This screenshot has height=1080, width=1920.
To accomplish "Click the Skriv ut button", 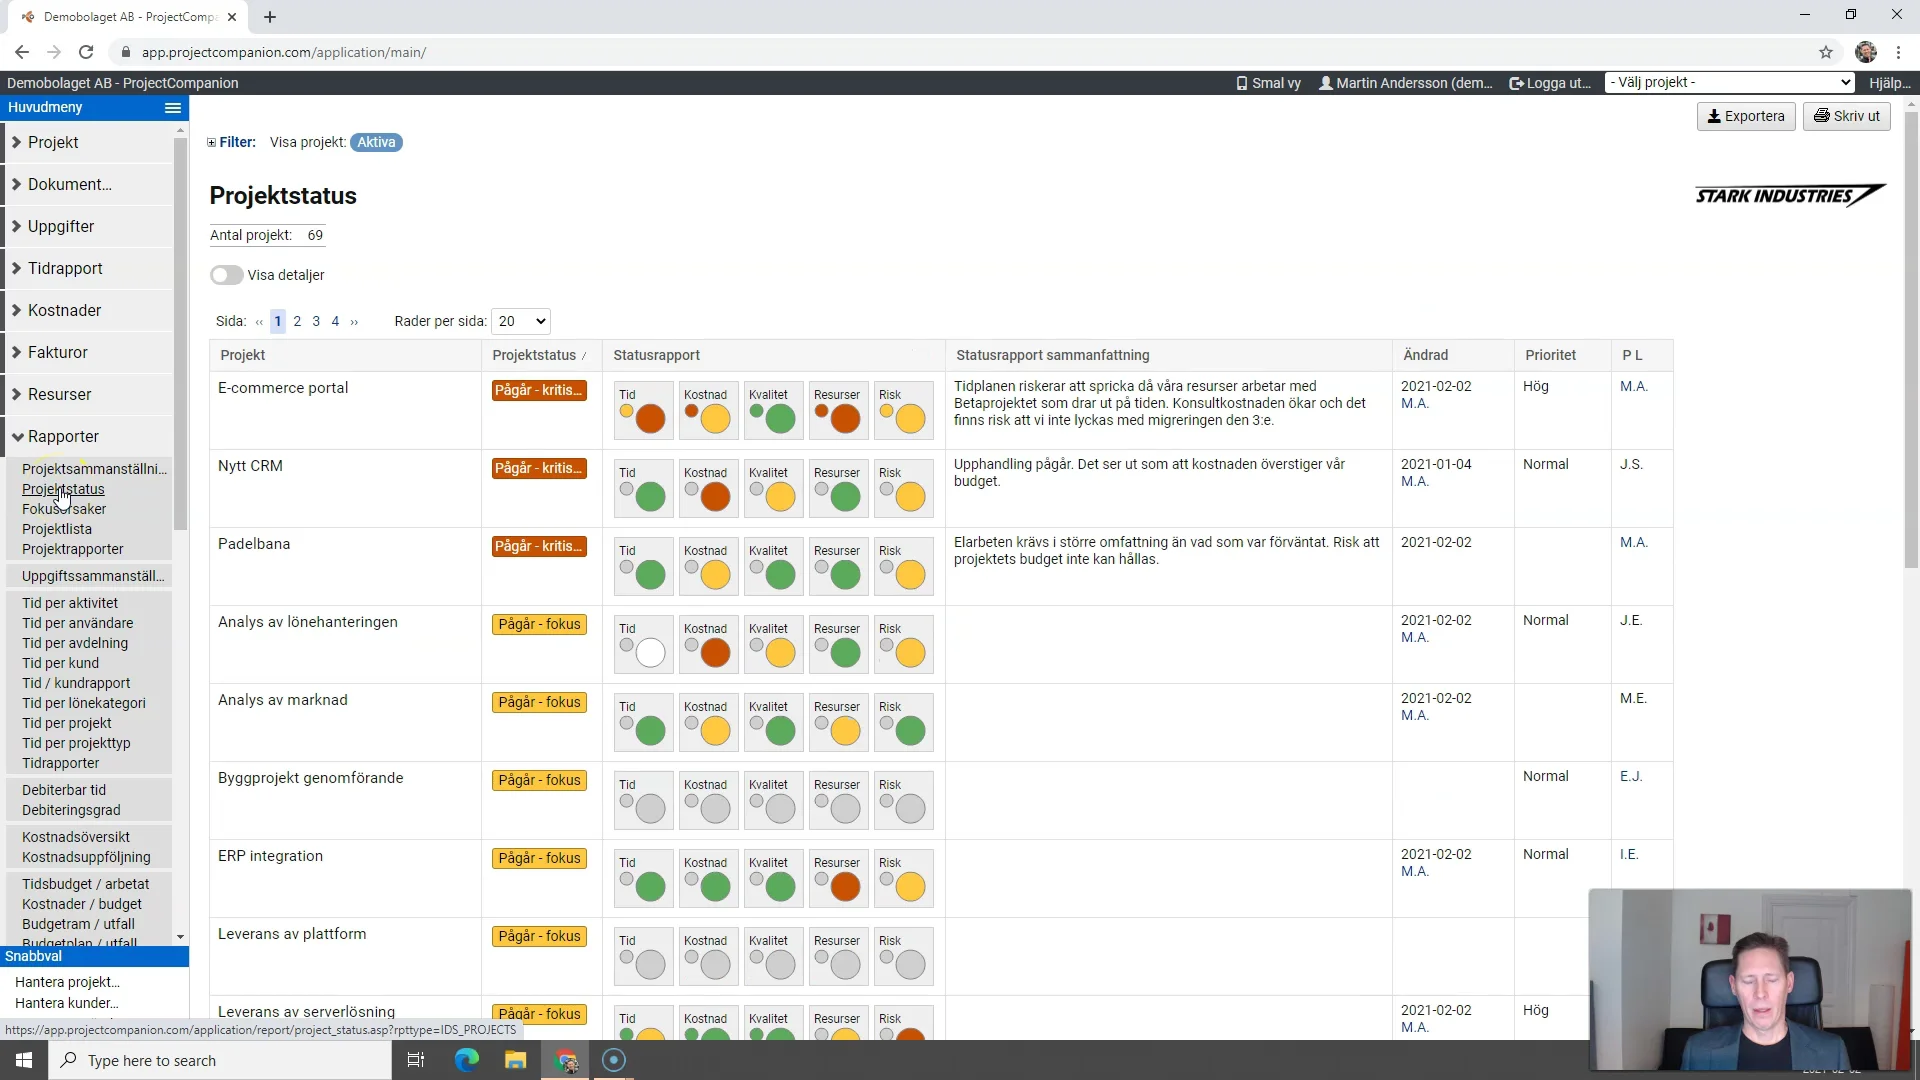I will coord(1846,116).
